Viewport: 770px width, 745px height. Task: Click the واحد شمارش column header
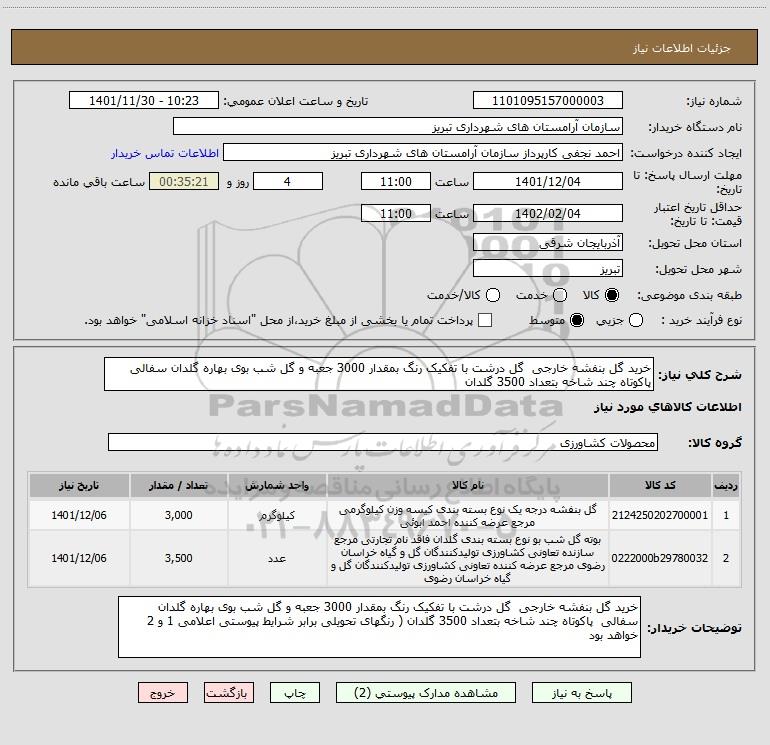(x=277, y=485)
